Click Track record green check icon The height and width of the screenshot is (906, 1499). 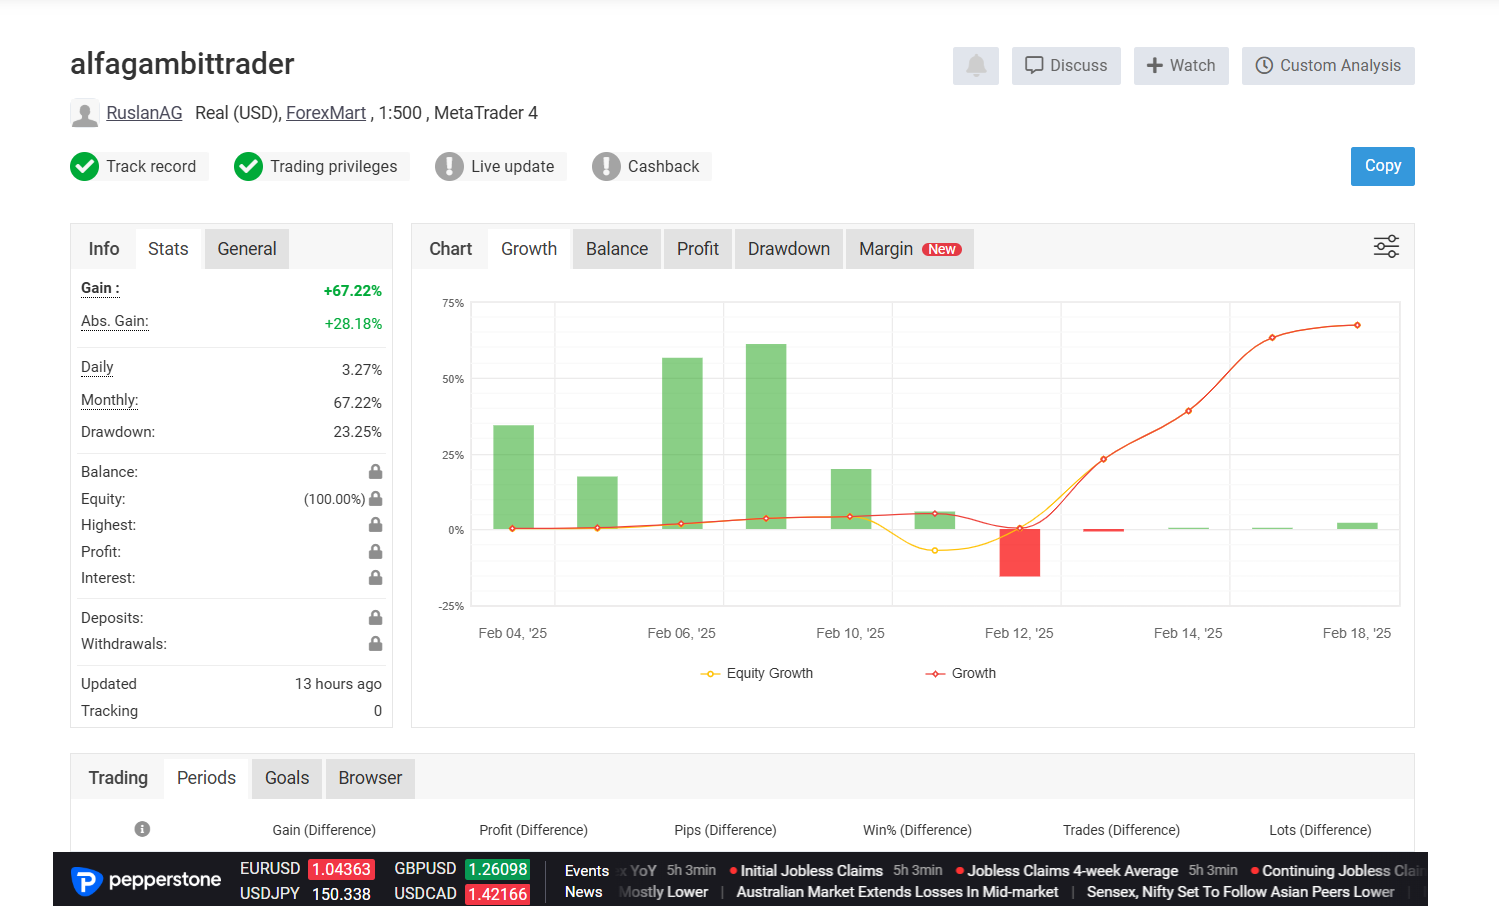[85, 166]
